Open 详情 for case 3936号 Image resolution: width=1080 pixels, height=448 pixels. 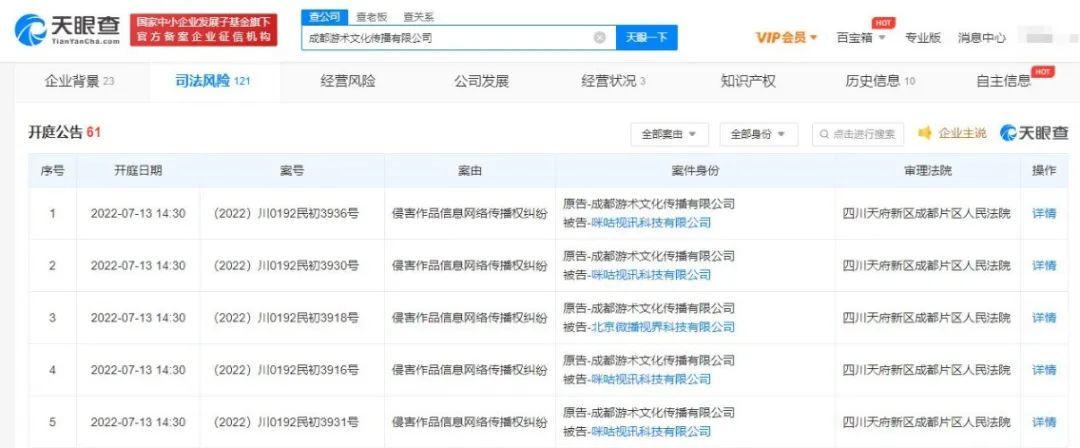1043,214
